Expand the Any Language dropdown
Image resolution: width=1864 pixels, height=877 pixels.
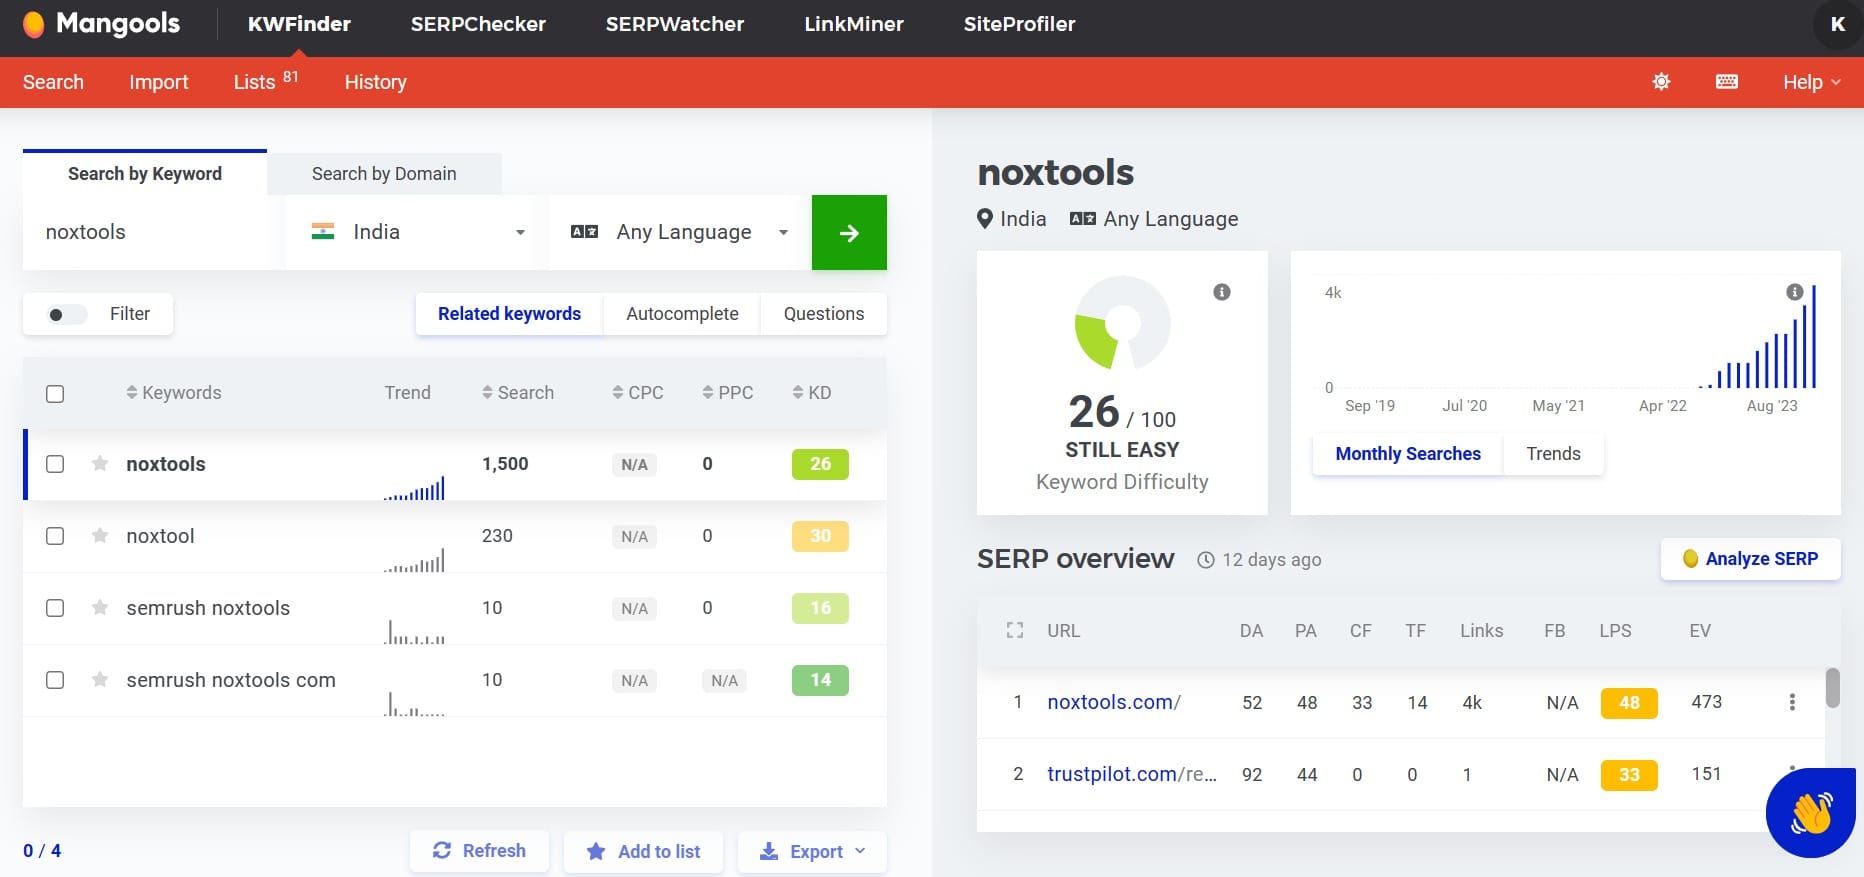pyautogui.click(x=680, y=232)
